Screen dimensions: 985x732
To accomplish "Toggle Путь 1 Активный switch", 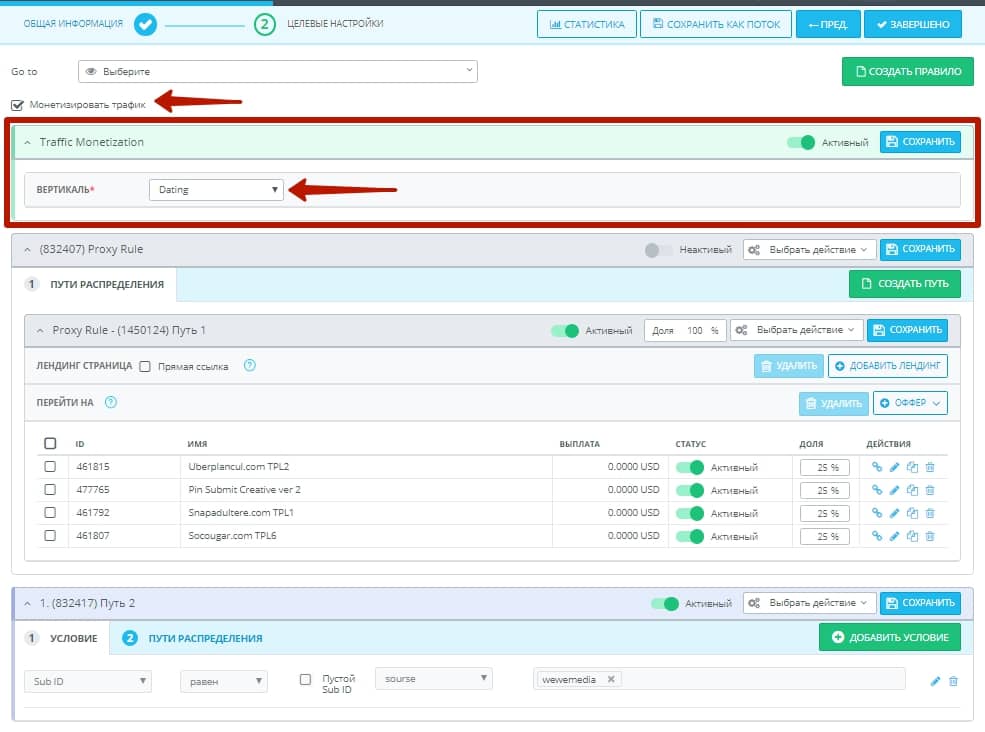I will 565,330.
